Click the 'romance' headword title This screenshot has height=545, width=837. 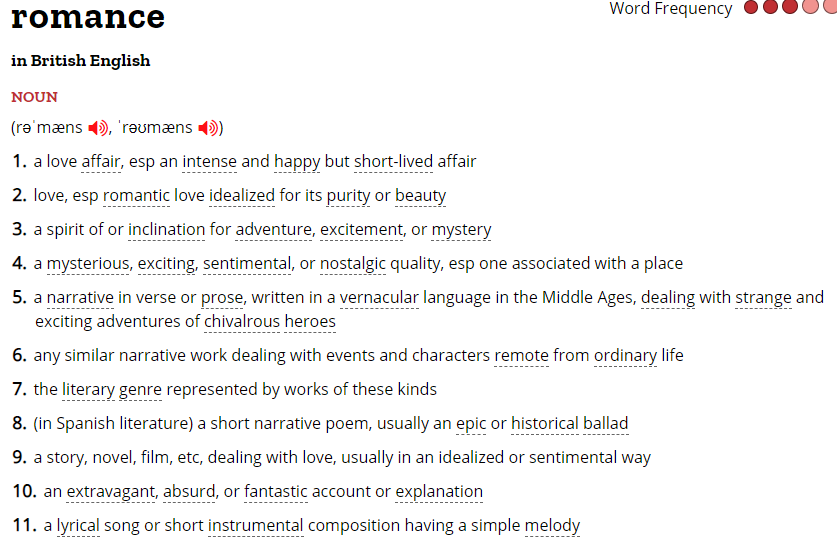click(88, 16)
